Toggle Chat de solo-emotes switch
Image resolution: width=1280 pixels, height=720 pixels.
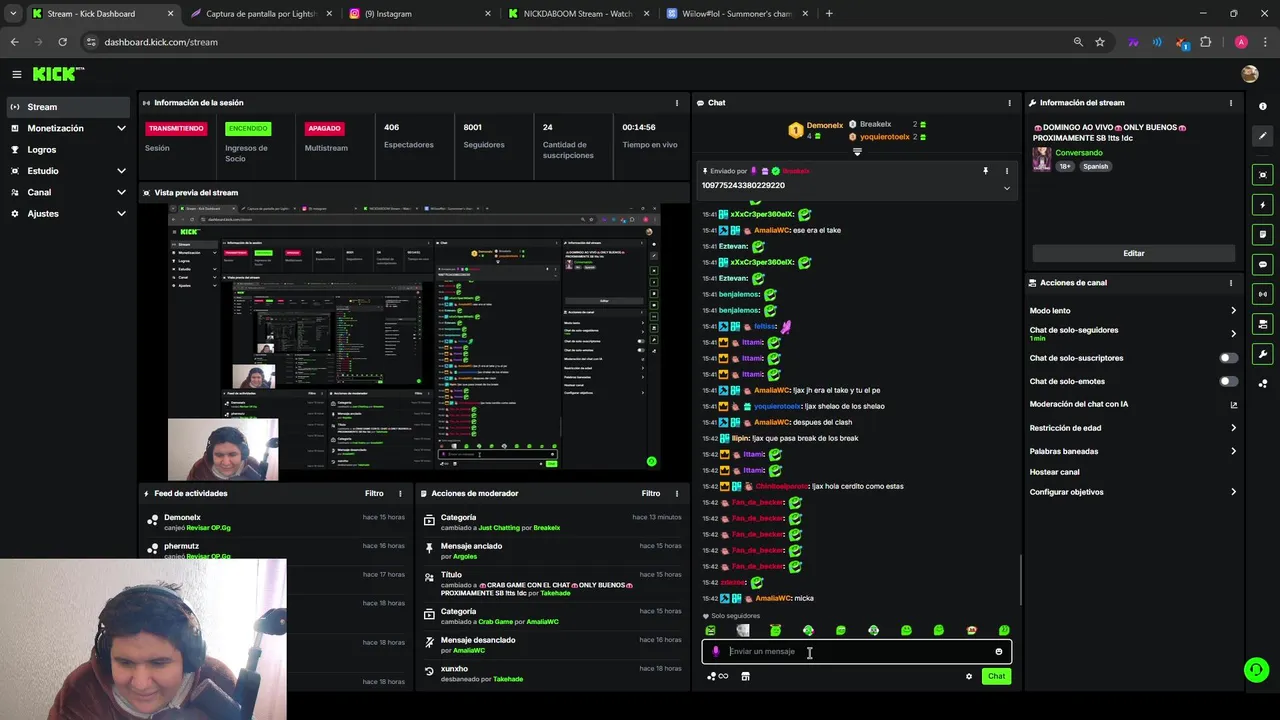pyautogui.click(x=1228, y=381)
